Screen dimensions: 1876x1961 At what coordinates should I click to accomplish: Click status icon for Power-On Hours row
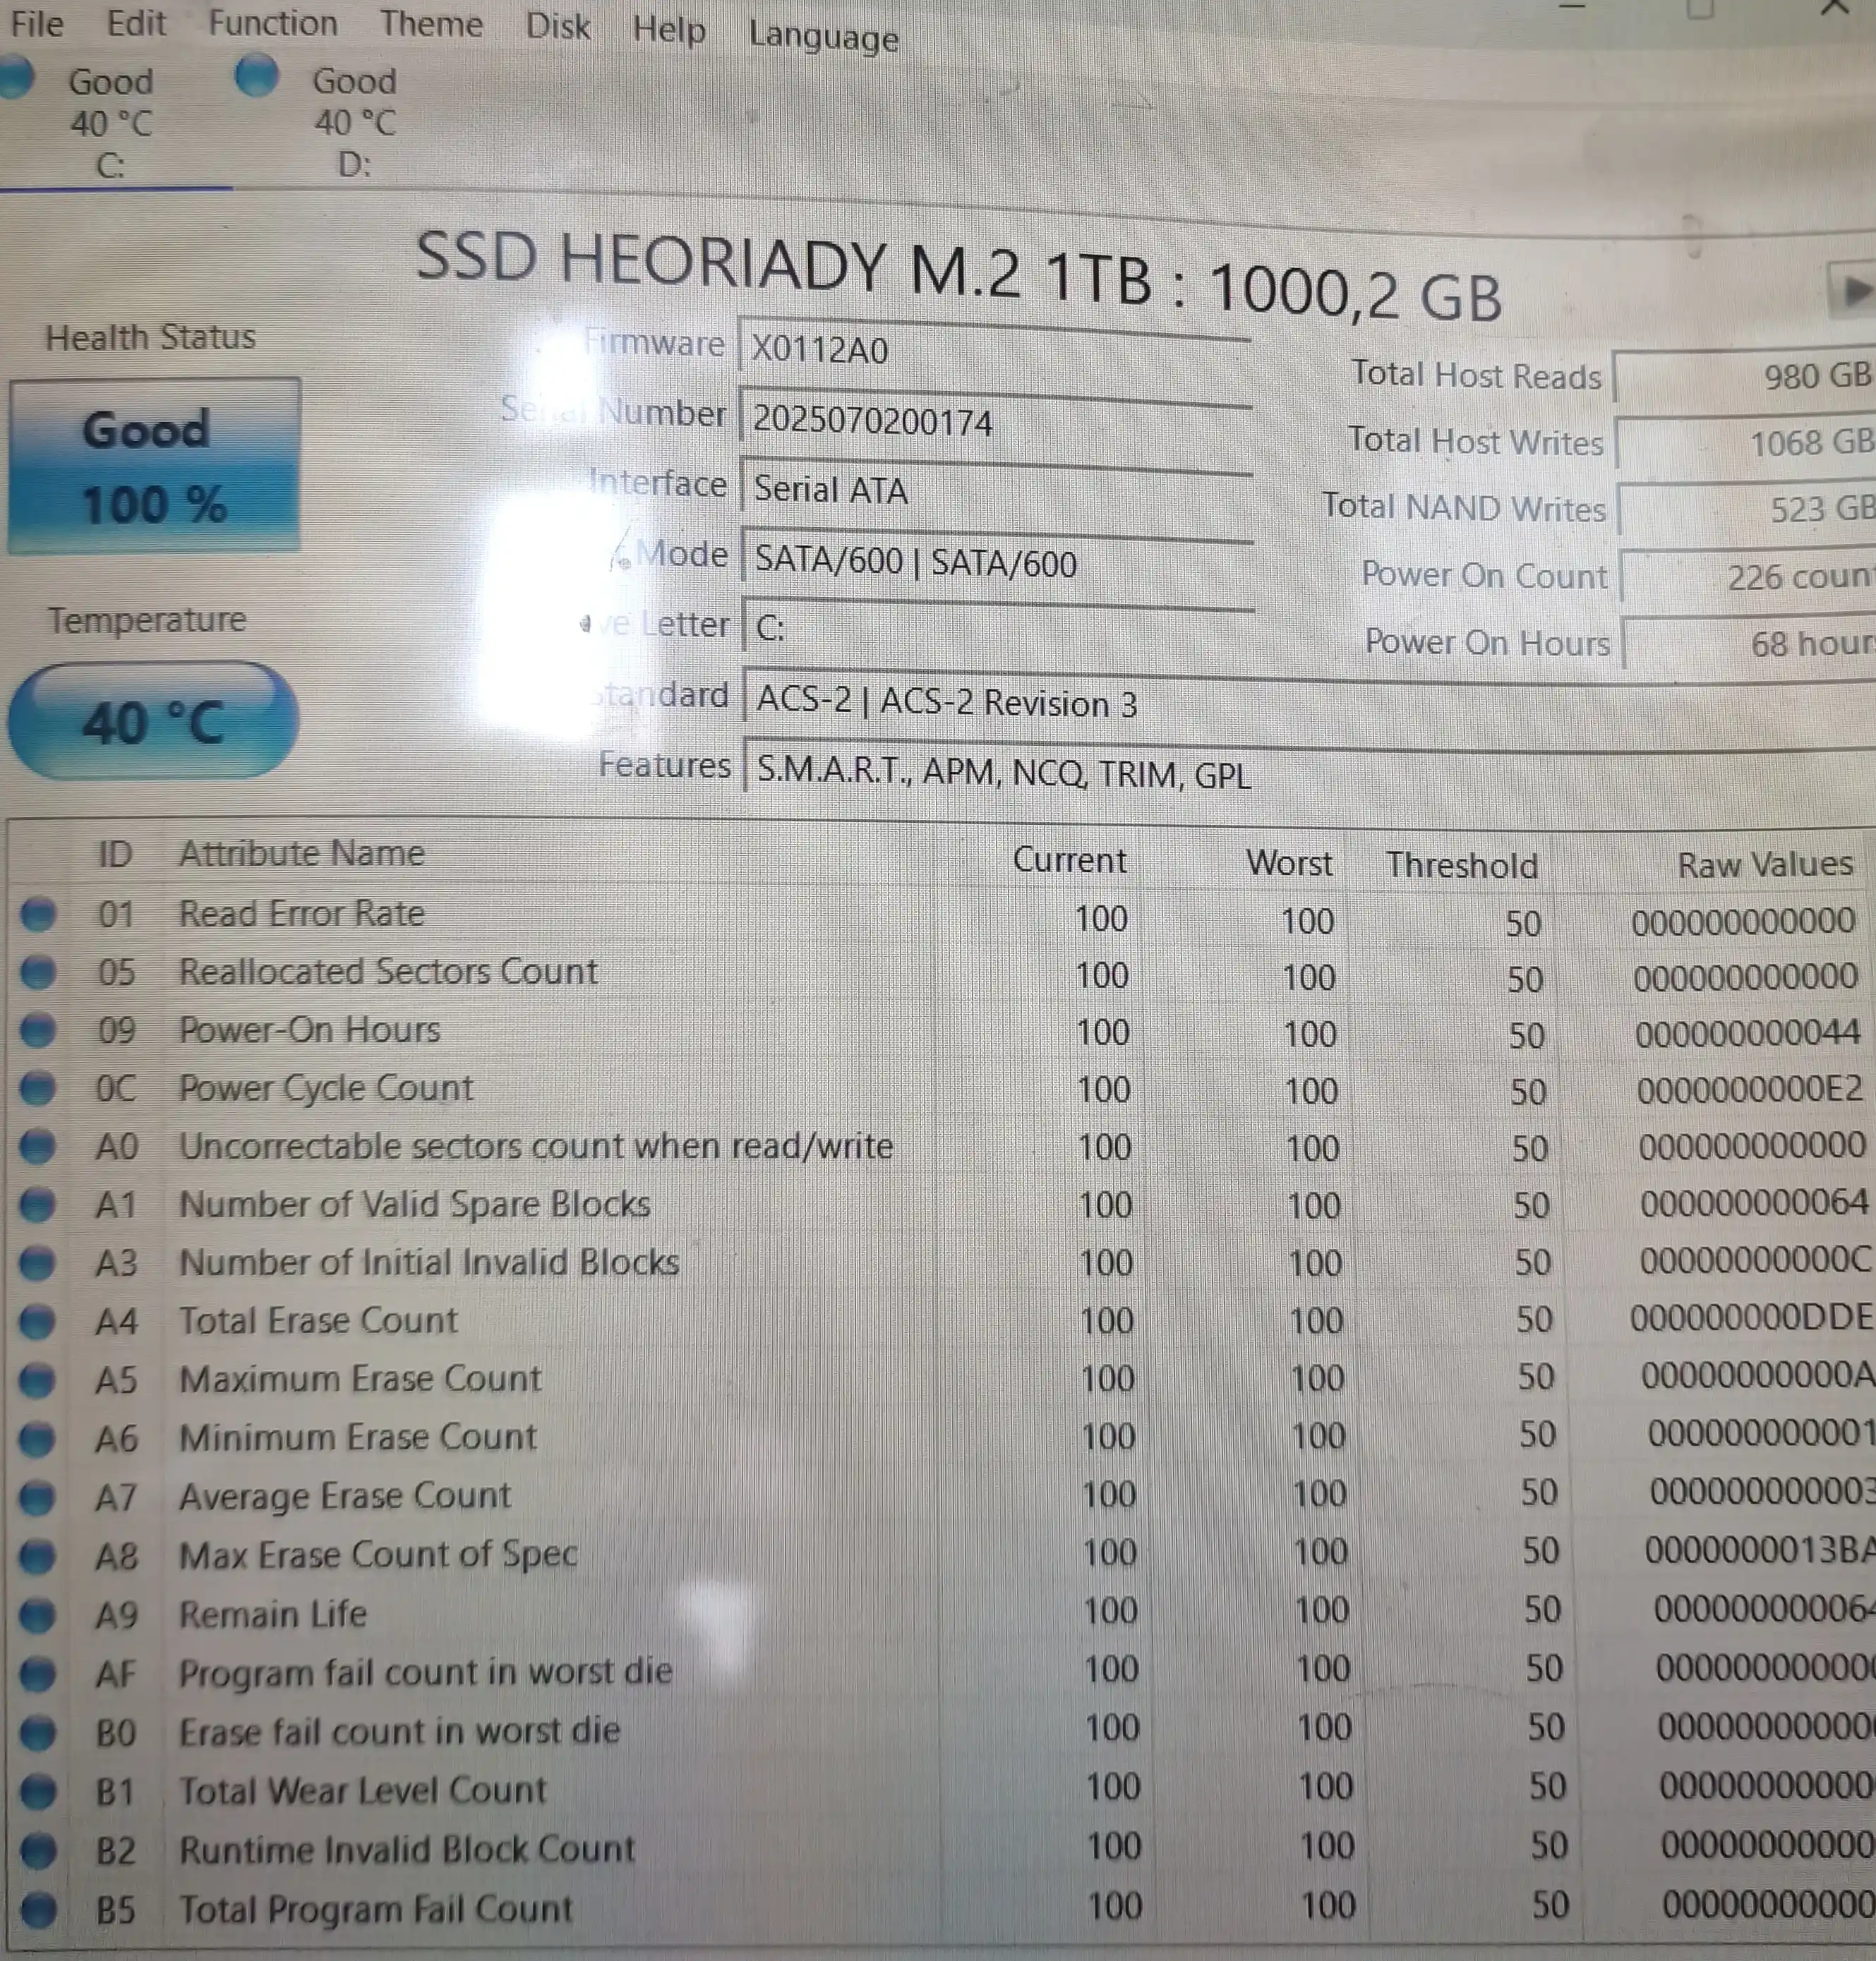pyautogui.click(x=38, y=1029)
